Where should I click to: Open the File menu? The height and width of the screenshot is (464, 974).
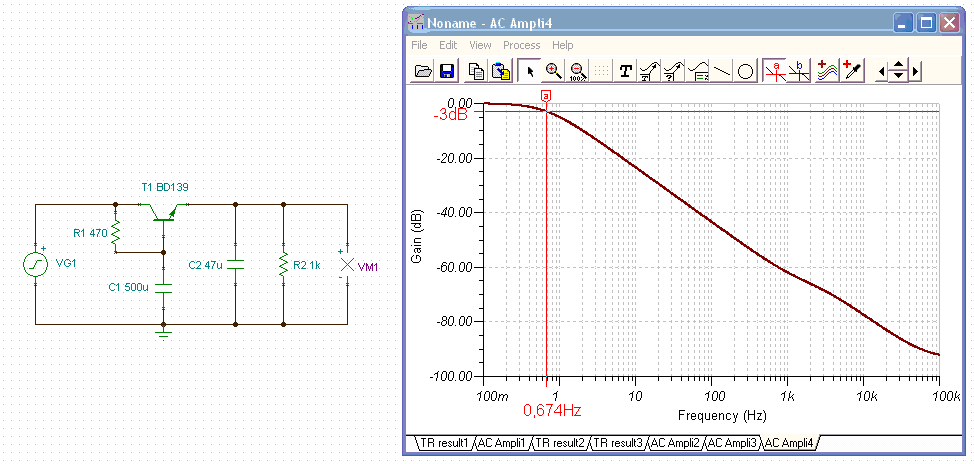click(x=419, y=45)
